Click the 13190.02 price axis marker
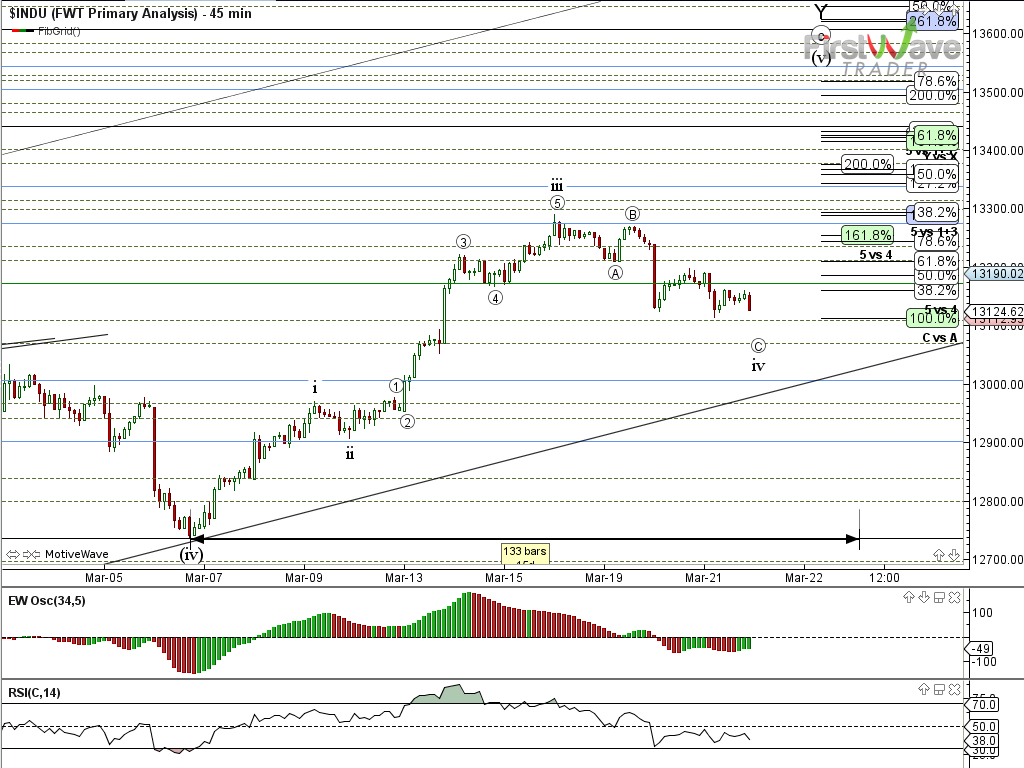Viewport: 1024px width, 768px height. pos(997,273)
